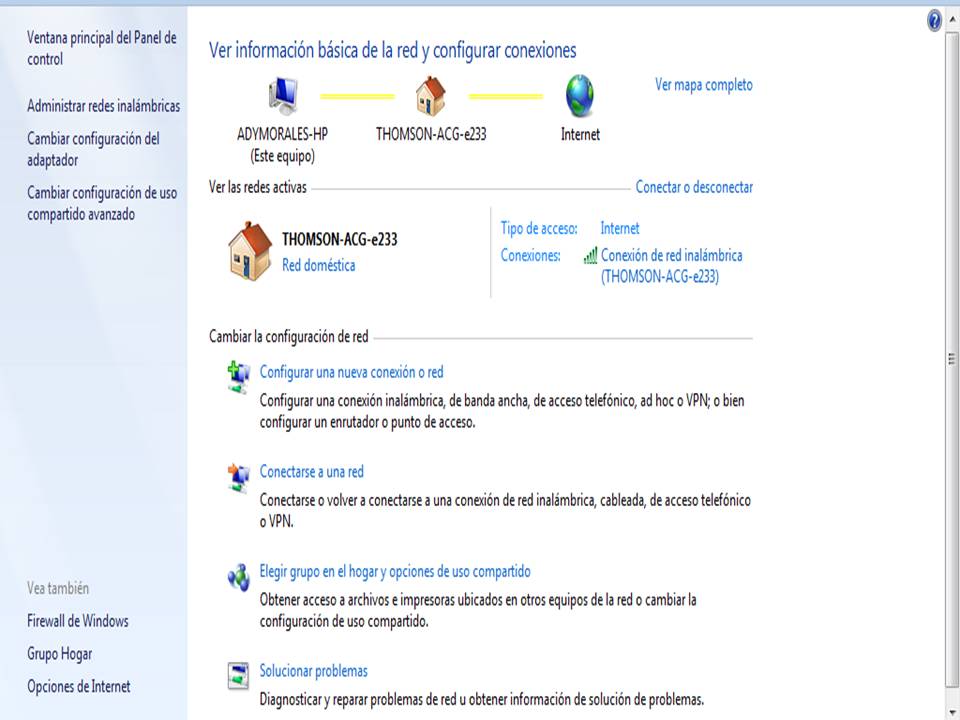
Task: Click the Tipo de acceso label
Action: tap(539, 228)
